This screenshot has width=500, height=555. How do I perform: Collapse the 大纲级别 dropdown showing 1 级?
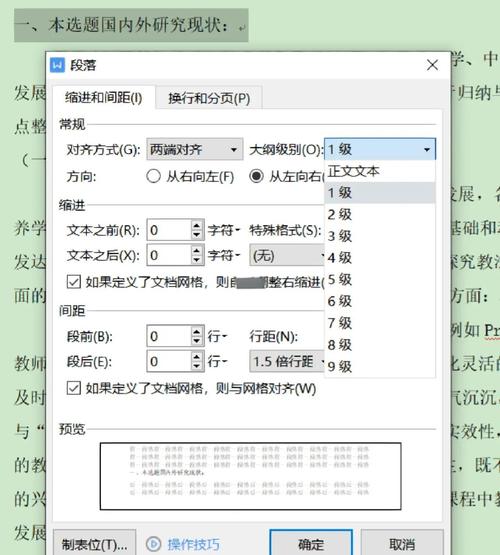380,149
